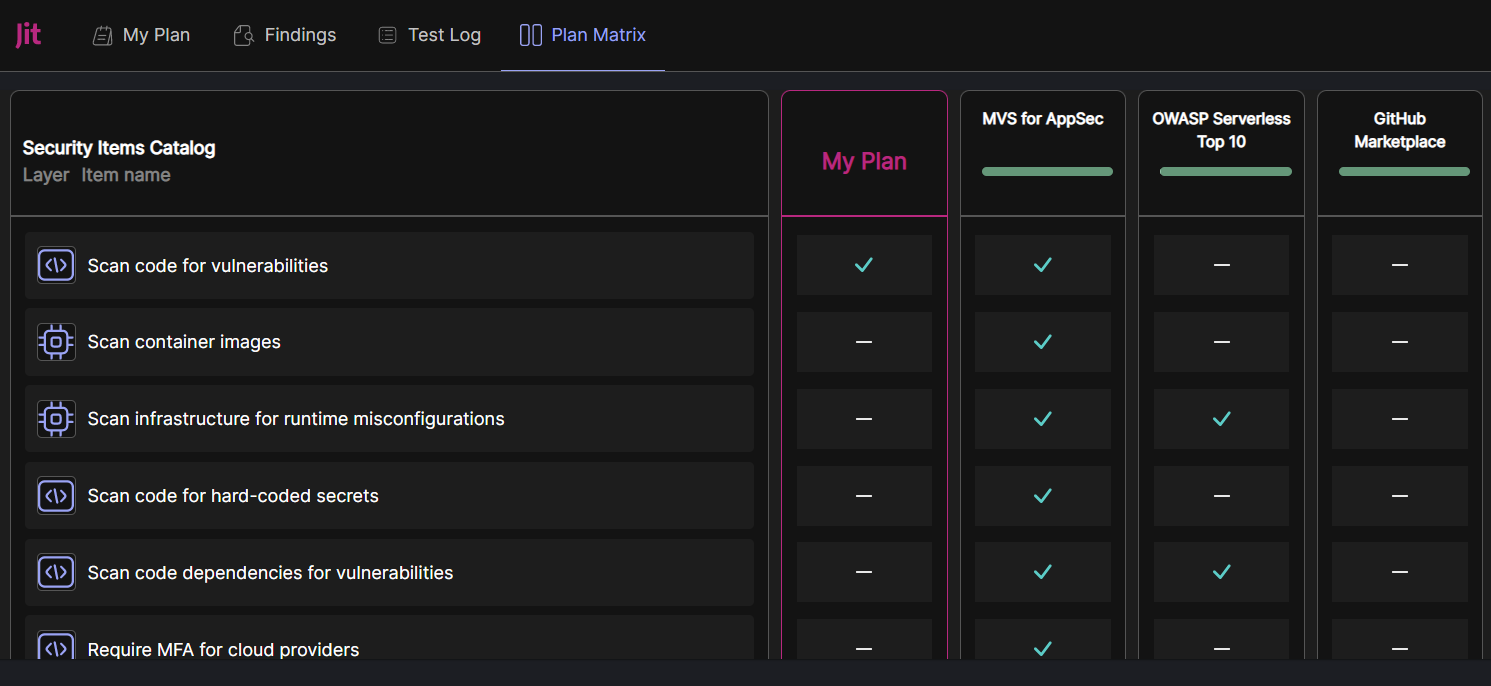Toggle My Plan check for Scan code for vulnerabilities

pyautogui.click(x=864, y=265)
